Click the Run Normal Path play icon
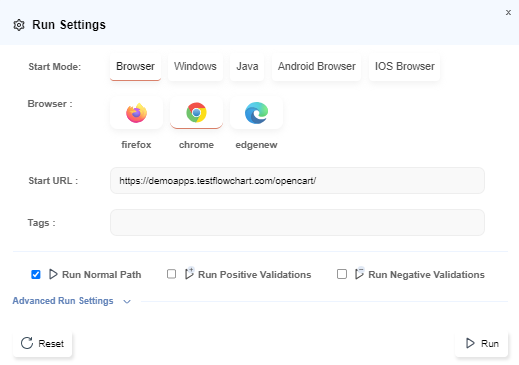The width and height of the screenshot is (519, 365). (x=53, y=274)
